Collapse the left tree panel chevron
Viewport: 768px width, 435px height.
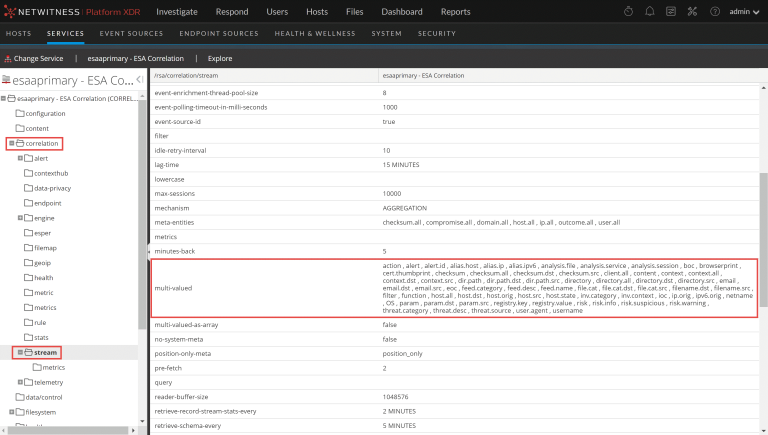[140, 79]
